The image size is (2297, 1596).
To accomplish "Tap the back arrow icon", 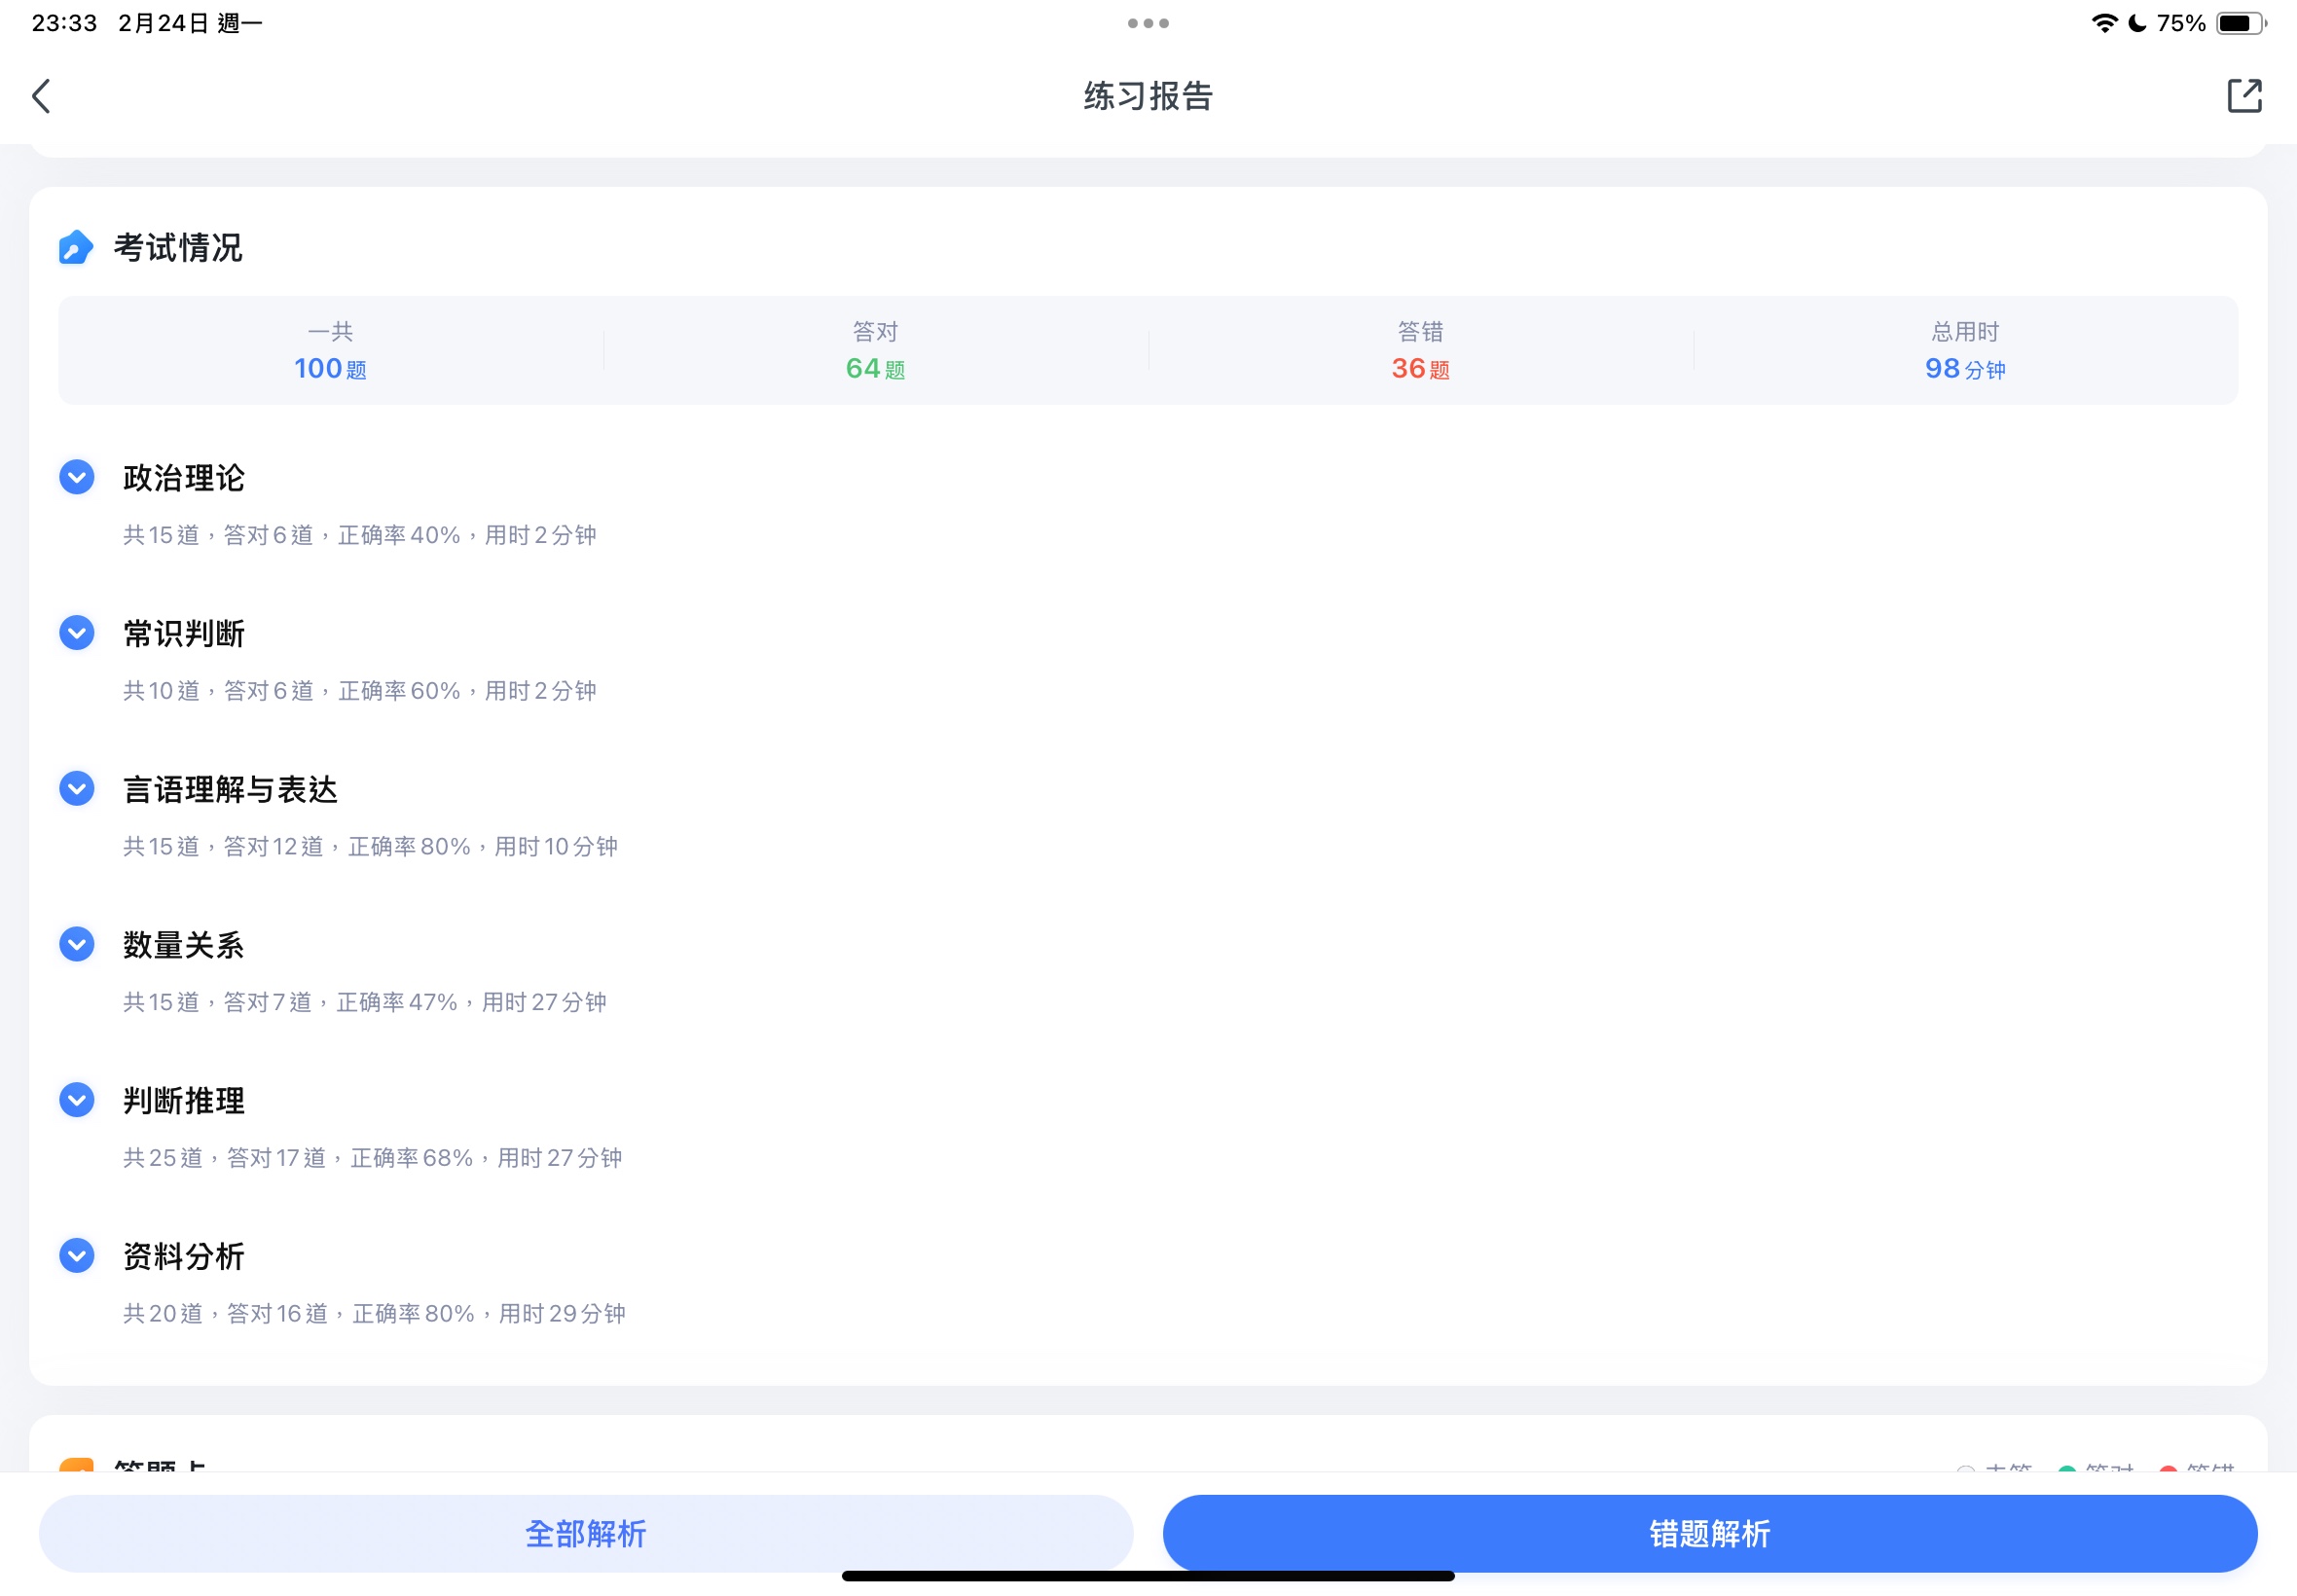I will pos(41,96).
